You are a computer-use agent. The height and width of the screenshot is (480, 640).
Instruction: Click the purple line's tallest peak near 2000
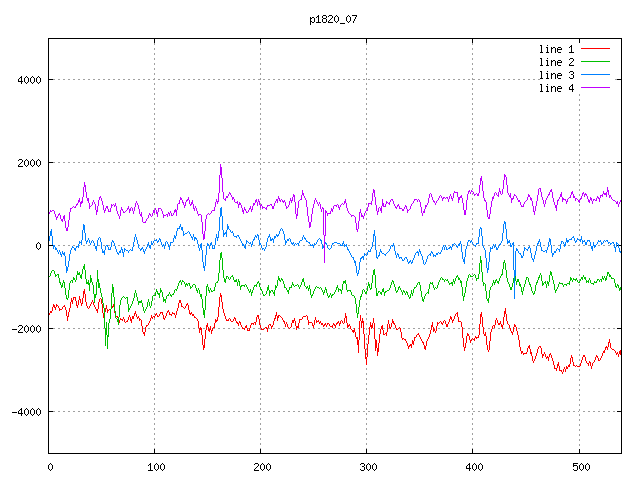(220, 165)
